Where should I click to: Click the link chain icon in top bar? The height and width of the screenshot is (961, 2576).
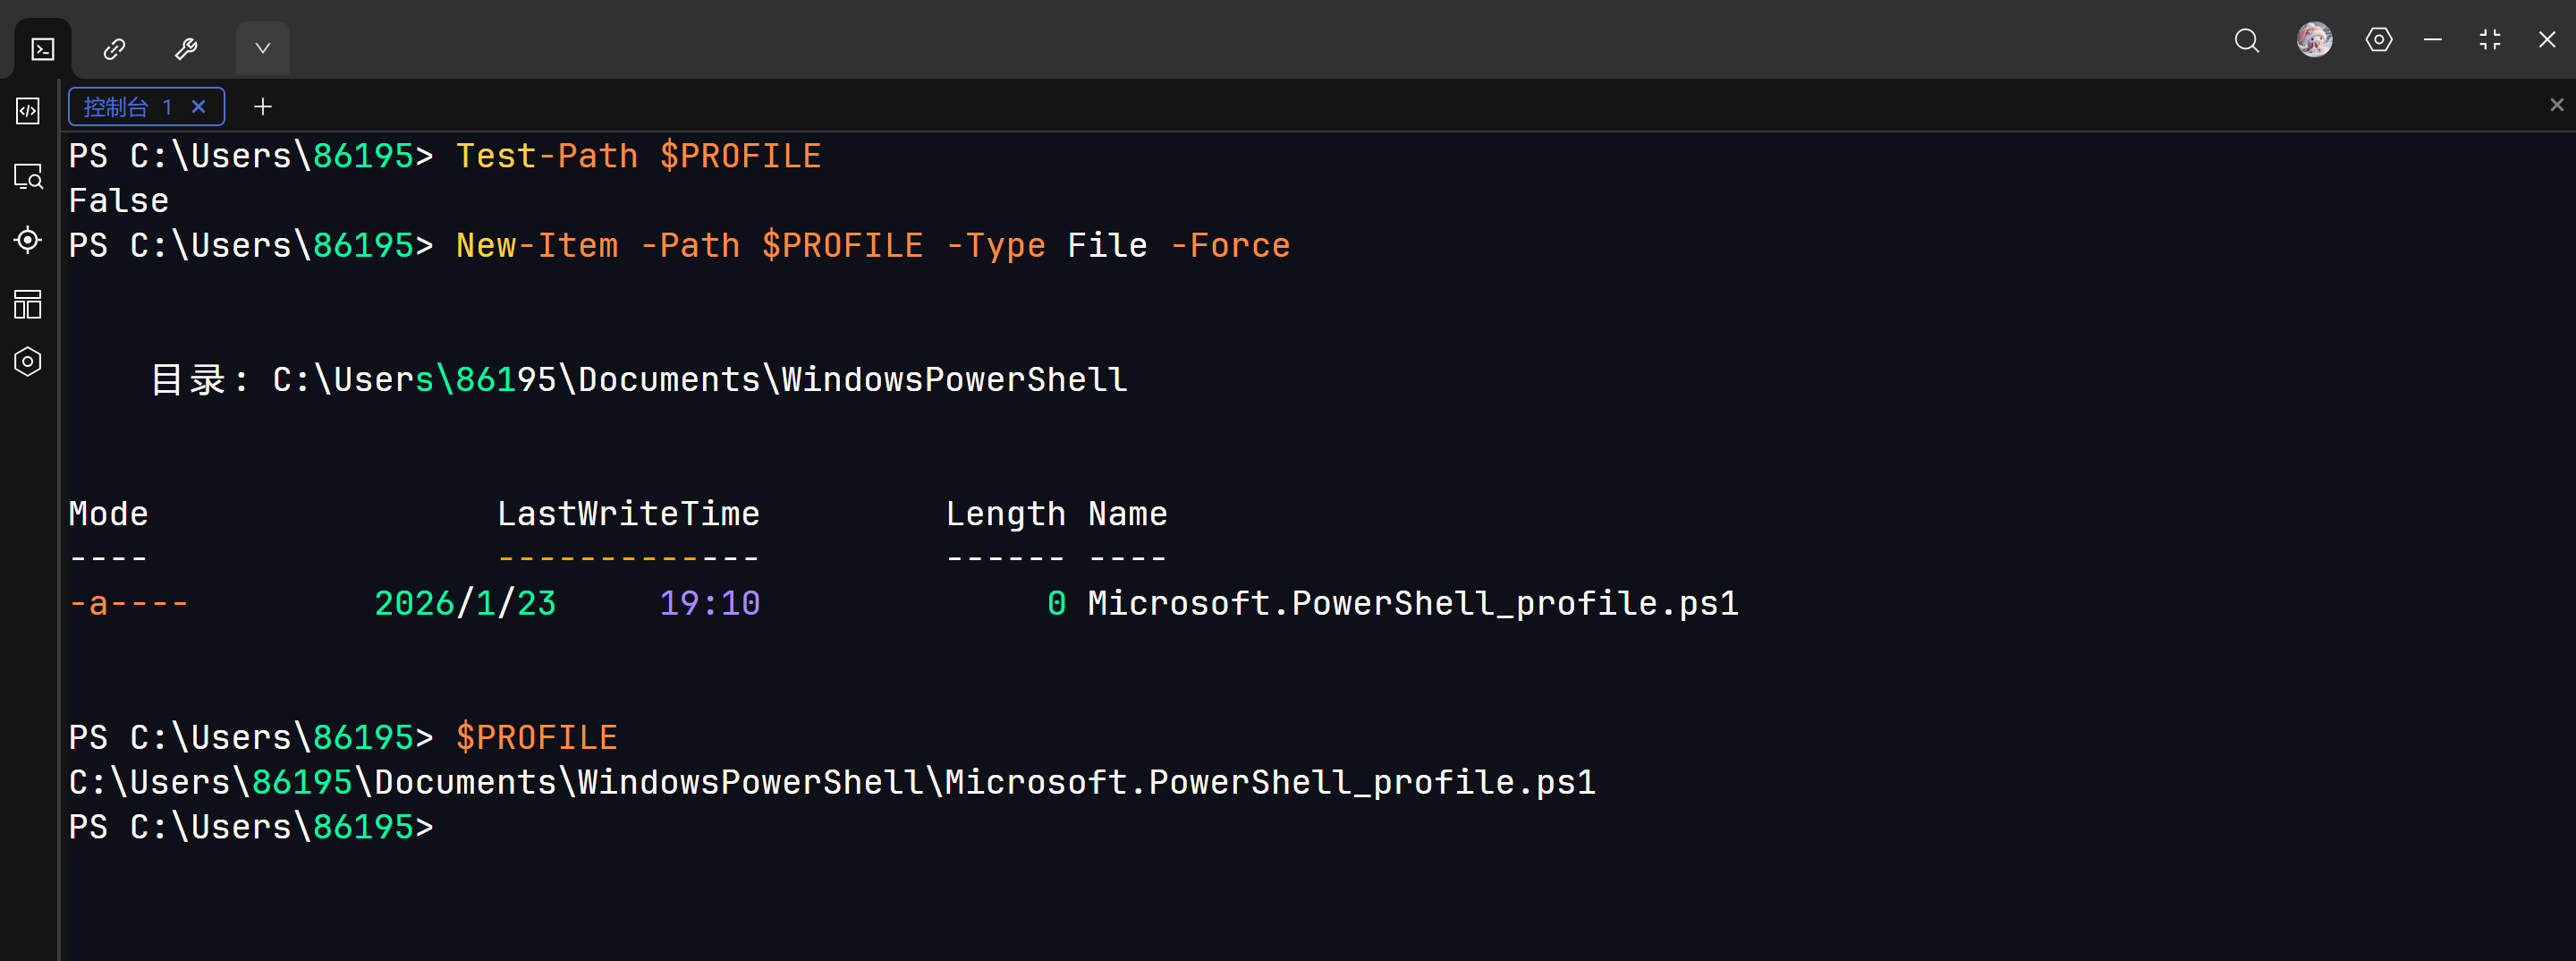click(x=115, y=48)
